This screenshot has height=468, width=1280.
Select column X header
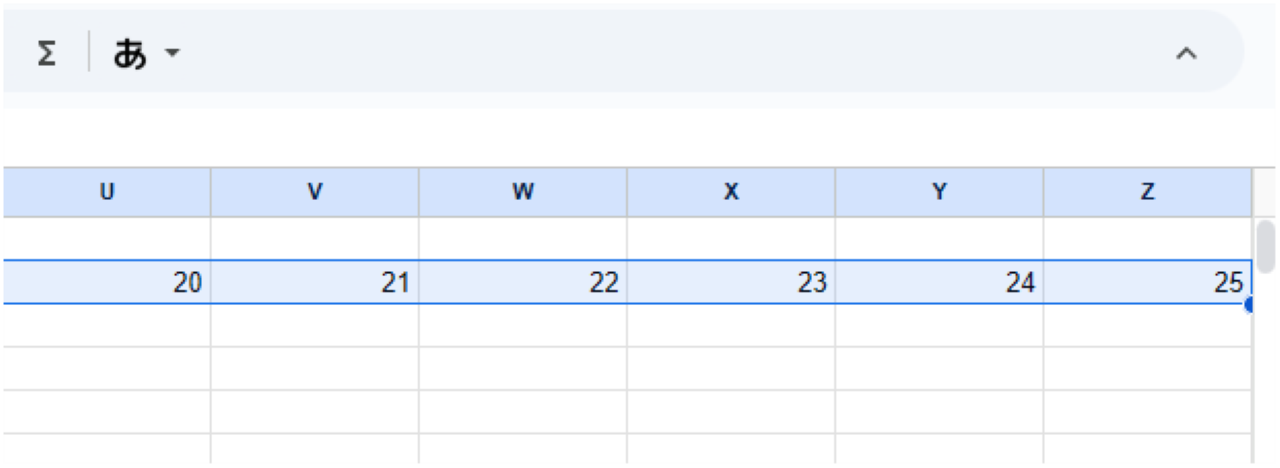(731, 193)
